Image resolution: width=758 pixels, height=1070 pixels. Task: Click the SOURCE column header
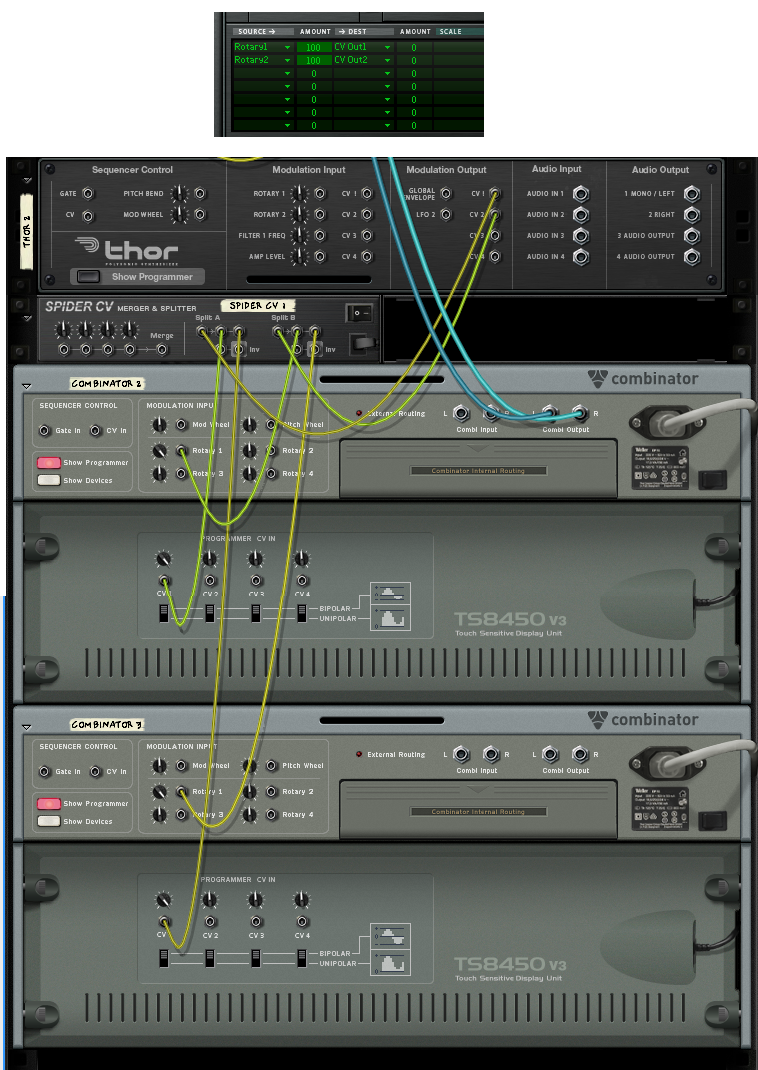point(263,31)
